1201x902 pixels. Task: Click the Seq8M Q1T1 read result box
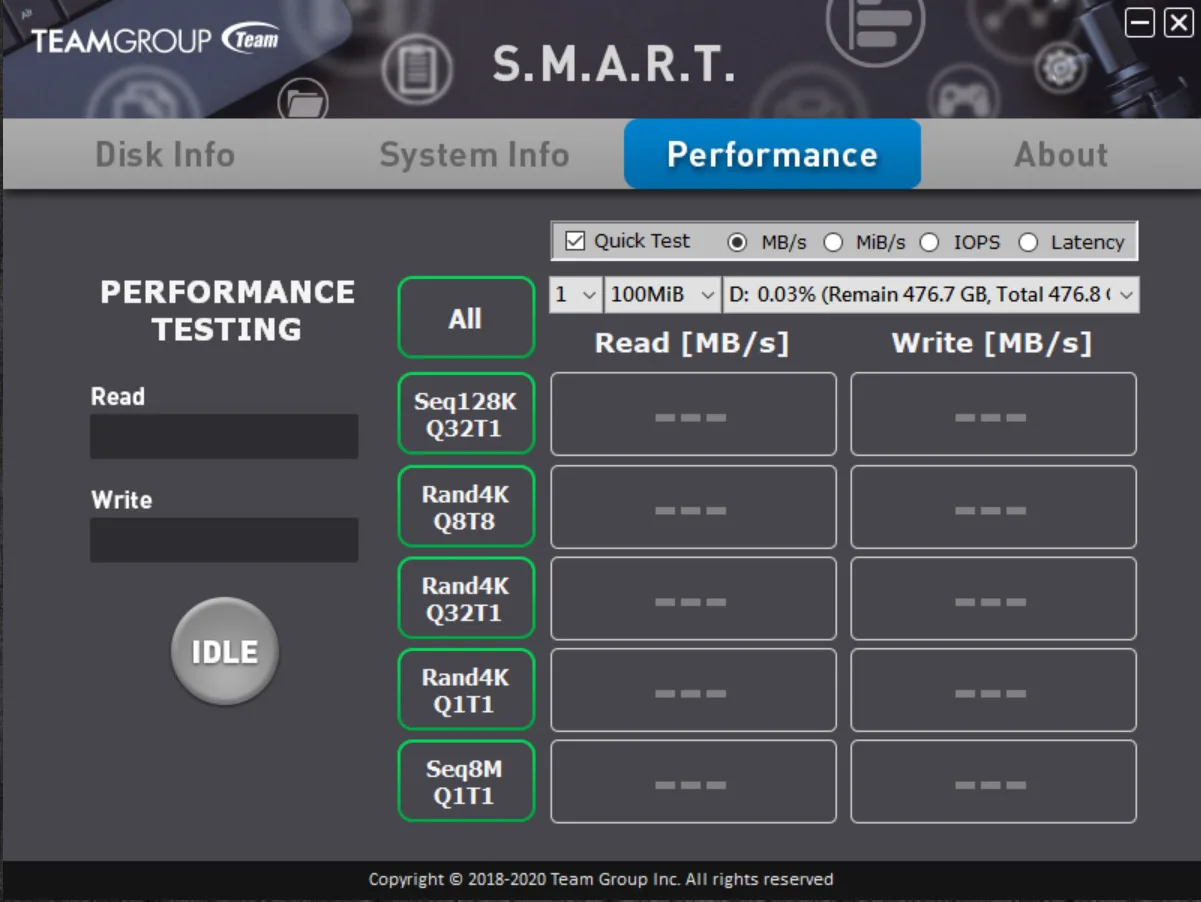click(x=693, y=782)
